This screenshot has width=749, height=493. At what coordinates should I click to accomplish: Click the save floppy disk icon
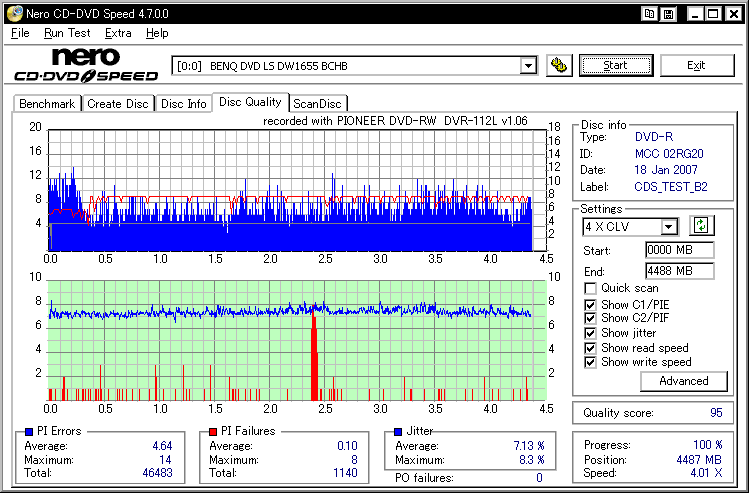pyautogui.click(x=667, y=13)
